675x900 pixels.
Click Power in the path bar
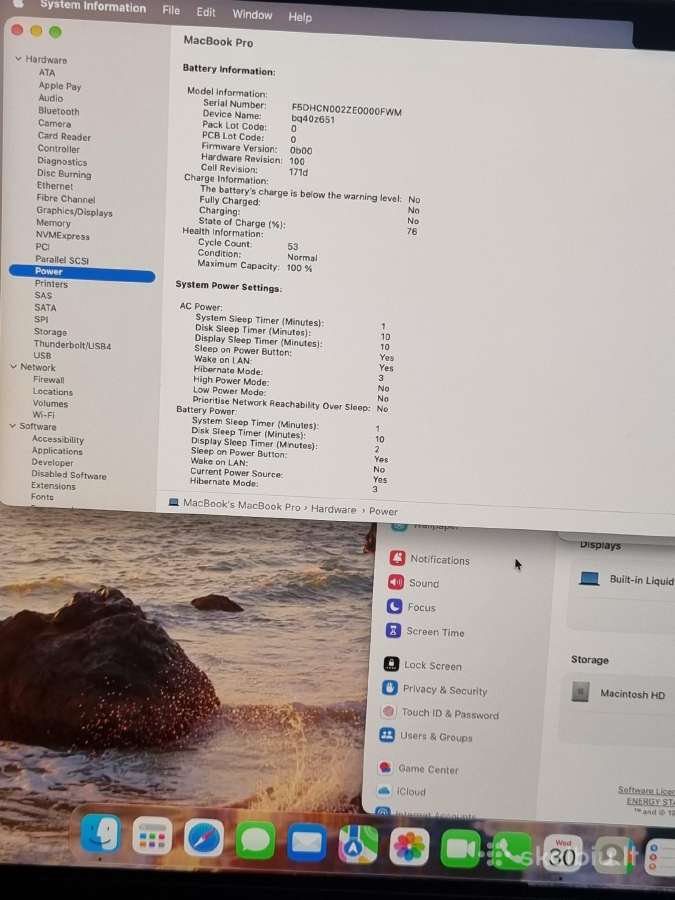point(383,511)
